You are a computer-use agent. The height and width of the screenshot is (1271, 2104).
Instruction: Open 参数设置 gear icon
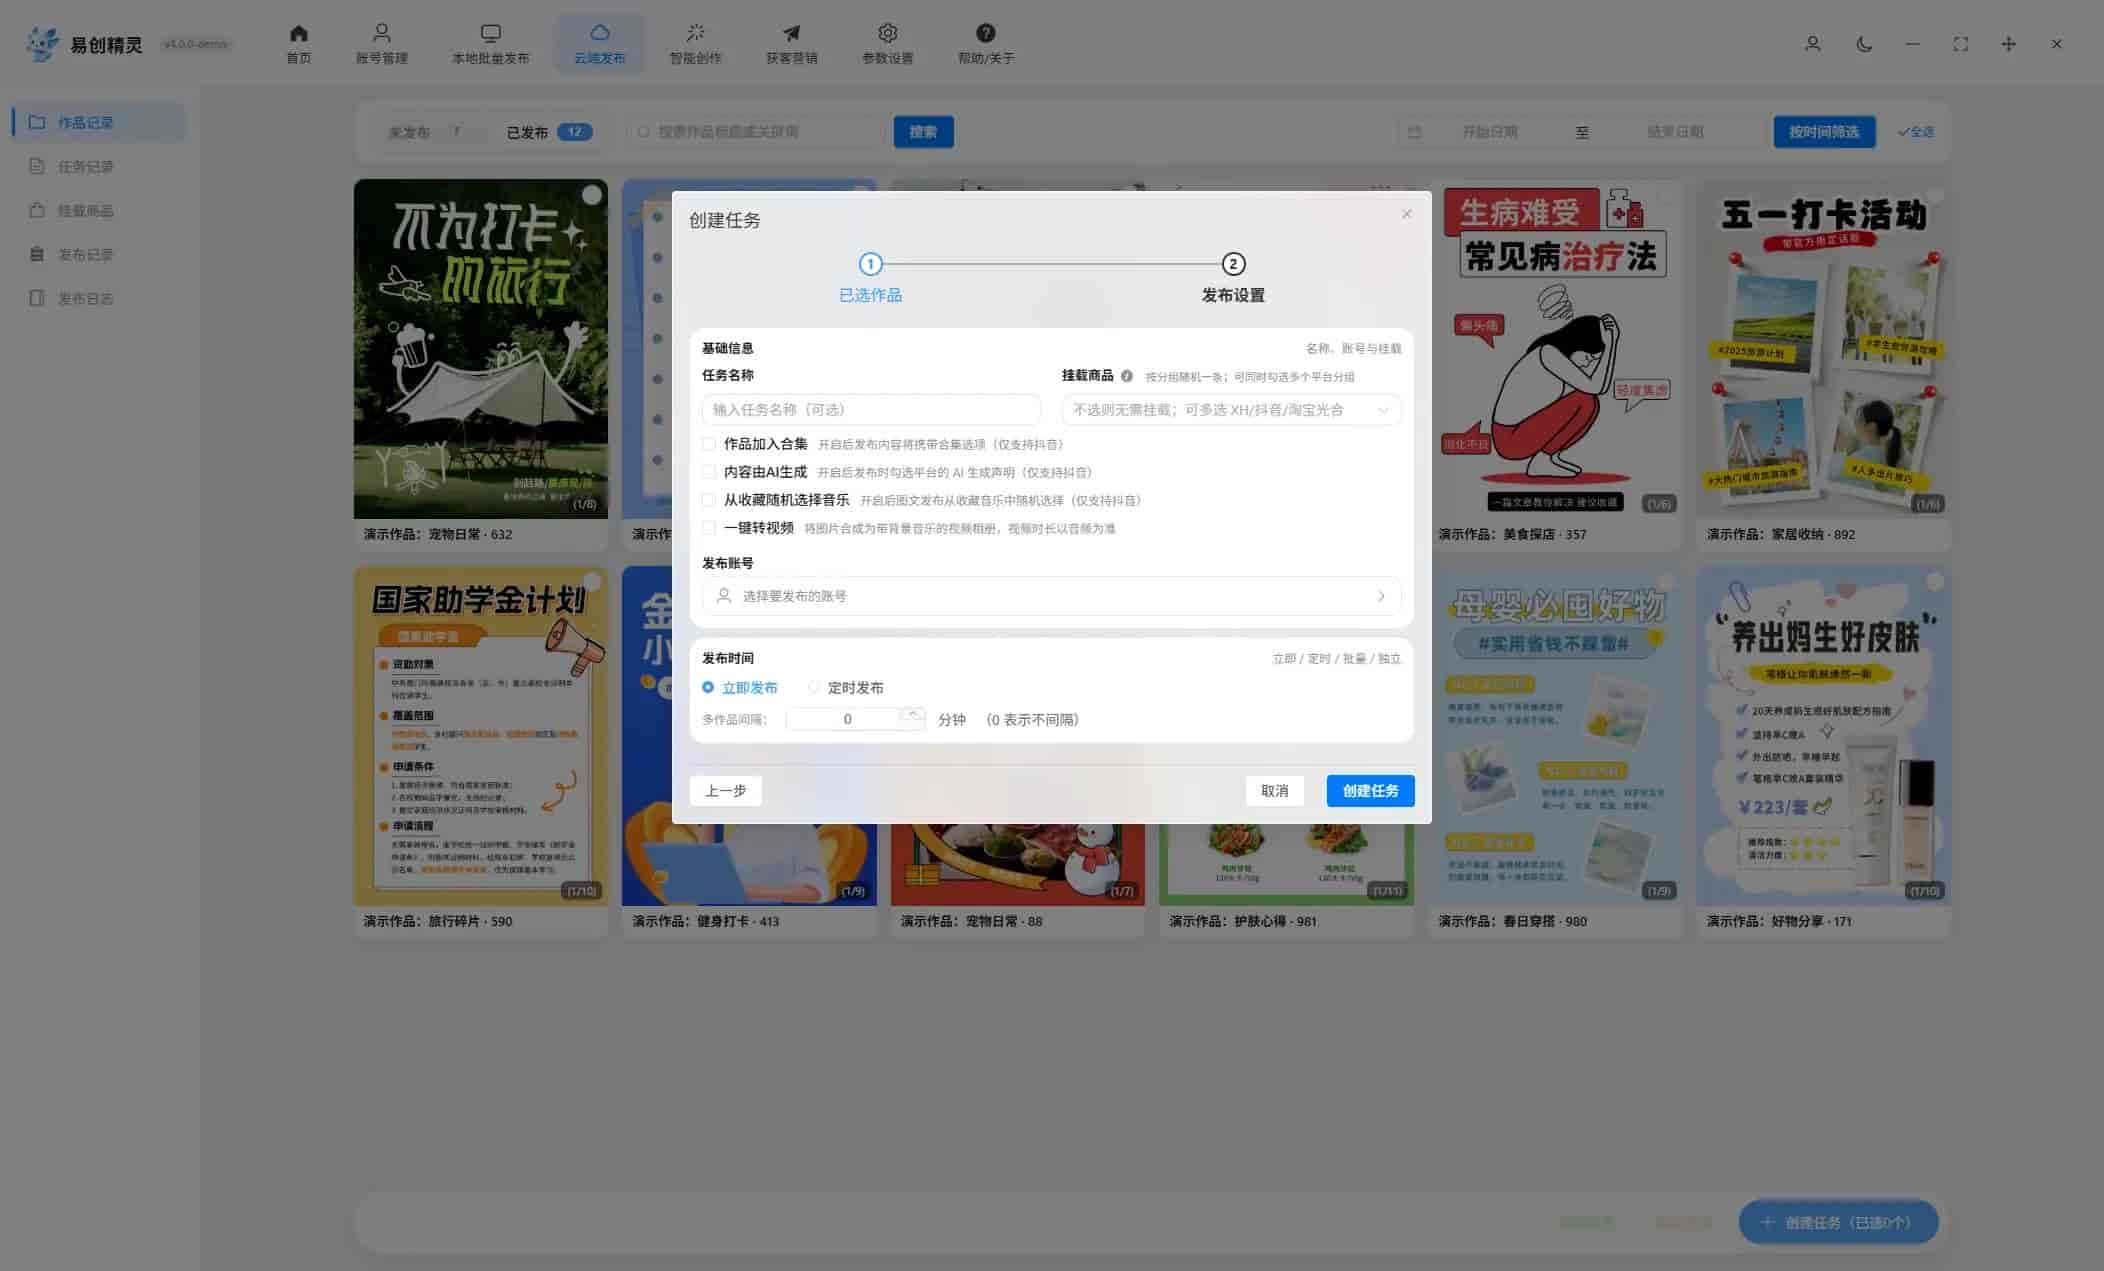point(887,33)
